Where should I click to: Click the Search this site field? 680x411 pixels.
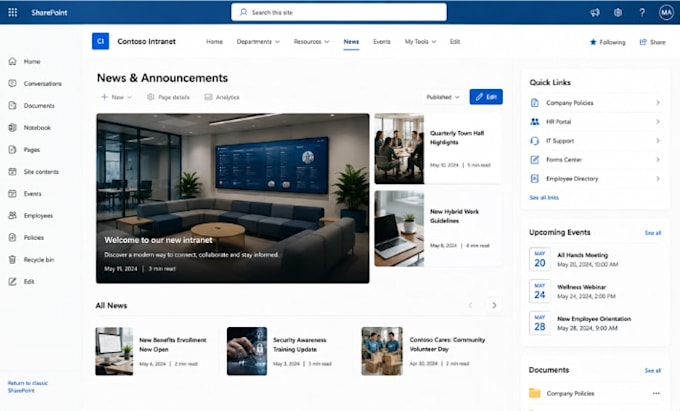339,12
